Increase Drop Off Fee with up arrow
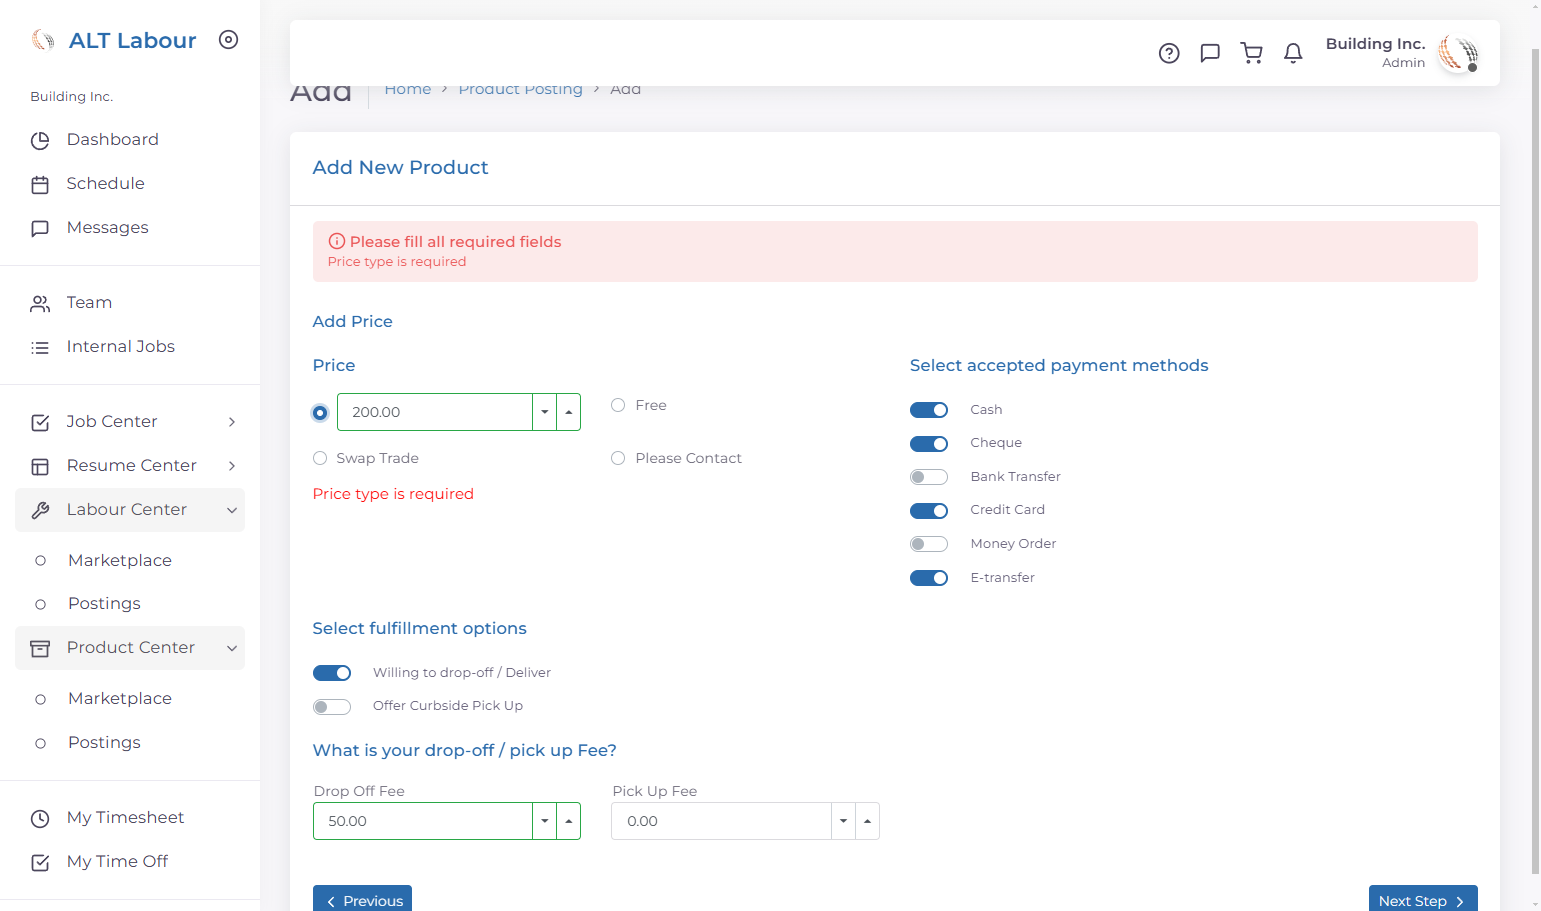 [x=569, y=821]
